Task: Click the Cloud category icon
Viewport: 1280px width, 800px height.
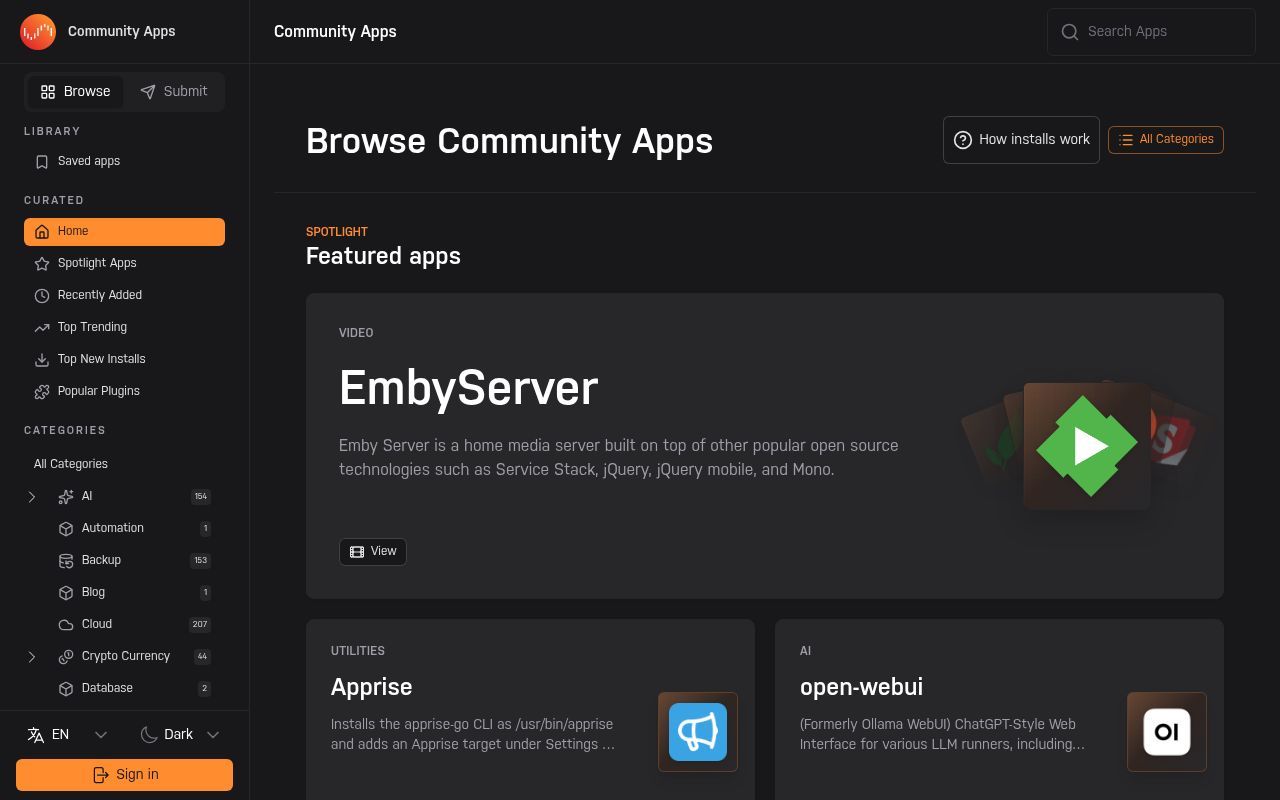Action: pyautogui.click(x=66, y=625)
